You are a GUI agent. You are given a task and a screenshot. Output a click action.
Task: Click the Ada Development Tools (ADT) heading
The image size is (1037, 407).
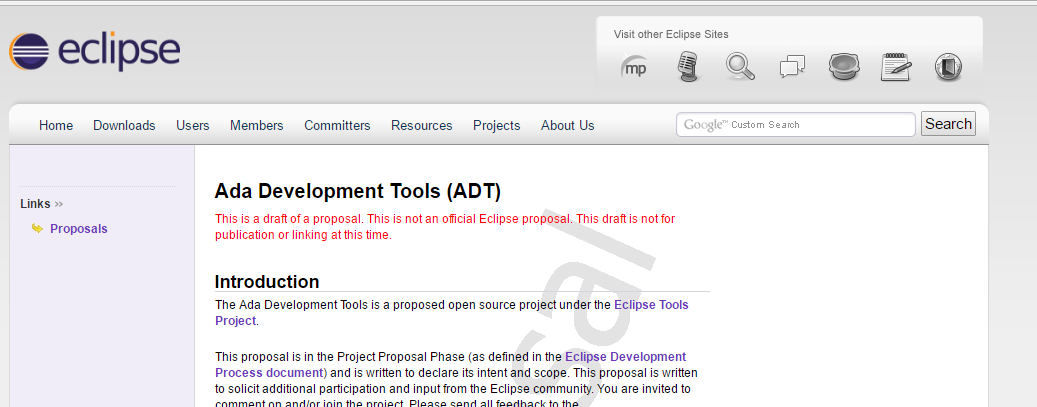(358, 191)
